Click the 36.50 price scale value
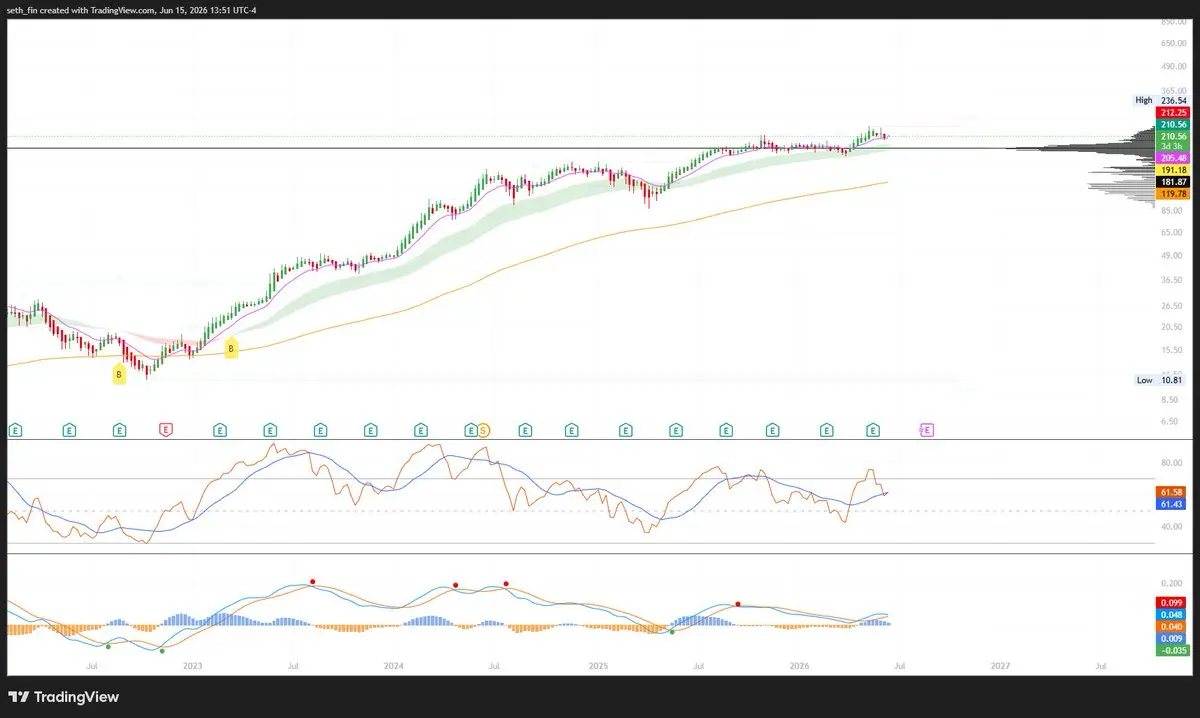 click(x=1174, y=280)
